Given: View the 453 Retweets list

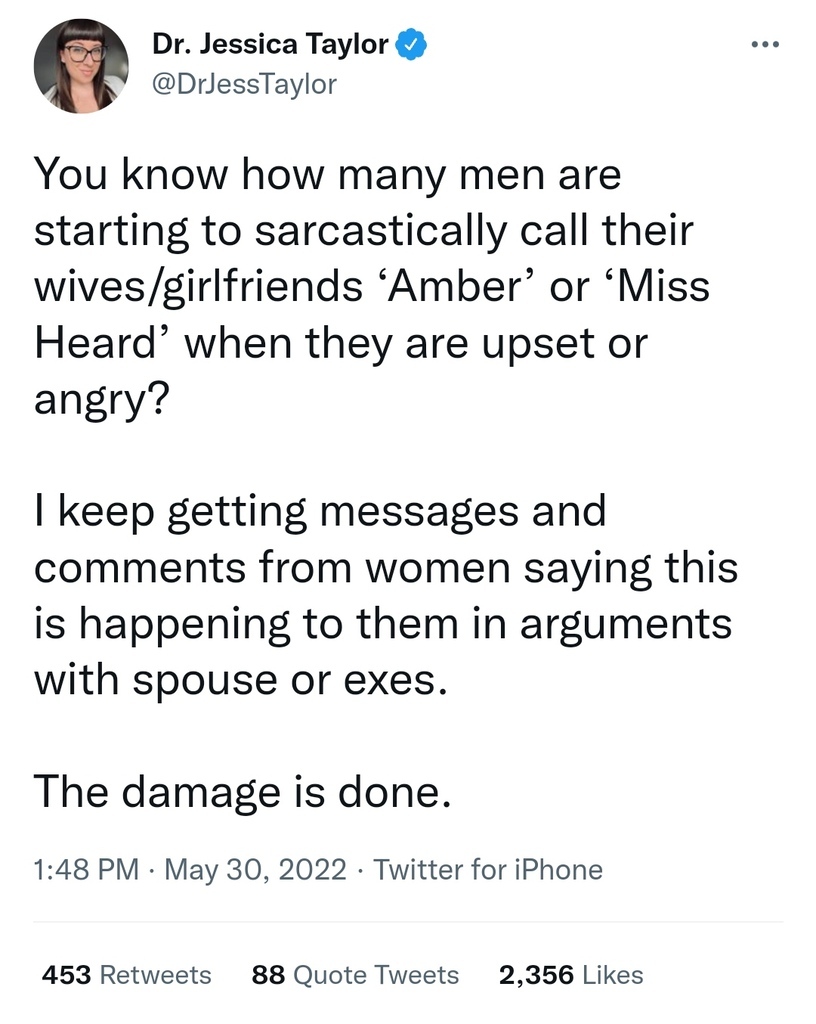Looking at the screenshot, I should point(127,975).
